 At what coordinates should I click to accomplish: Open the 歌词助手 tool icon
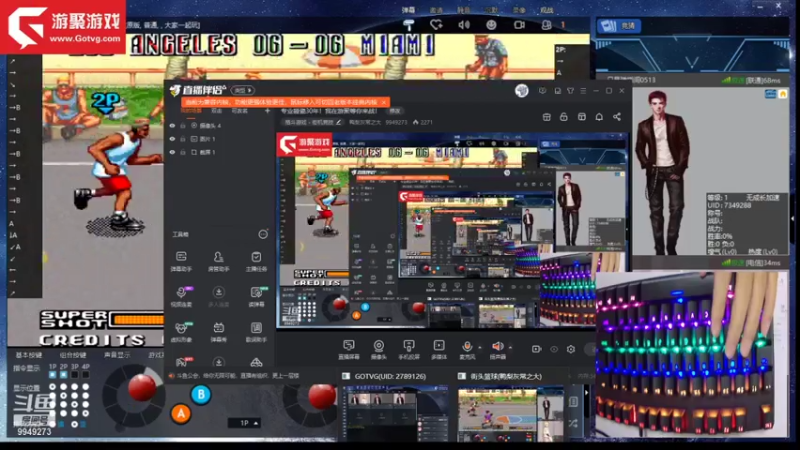(x=256, y=331)
